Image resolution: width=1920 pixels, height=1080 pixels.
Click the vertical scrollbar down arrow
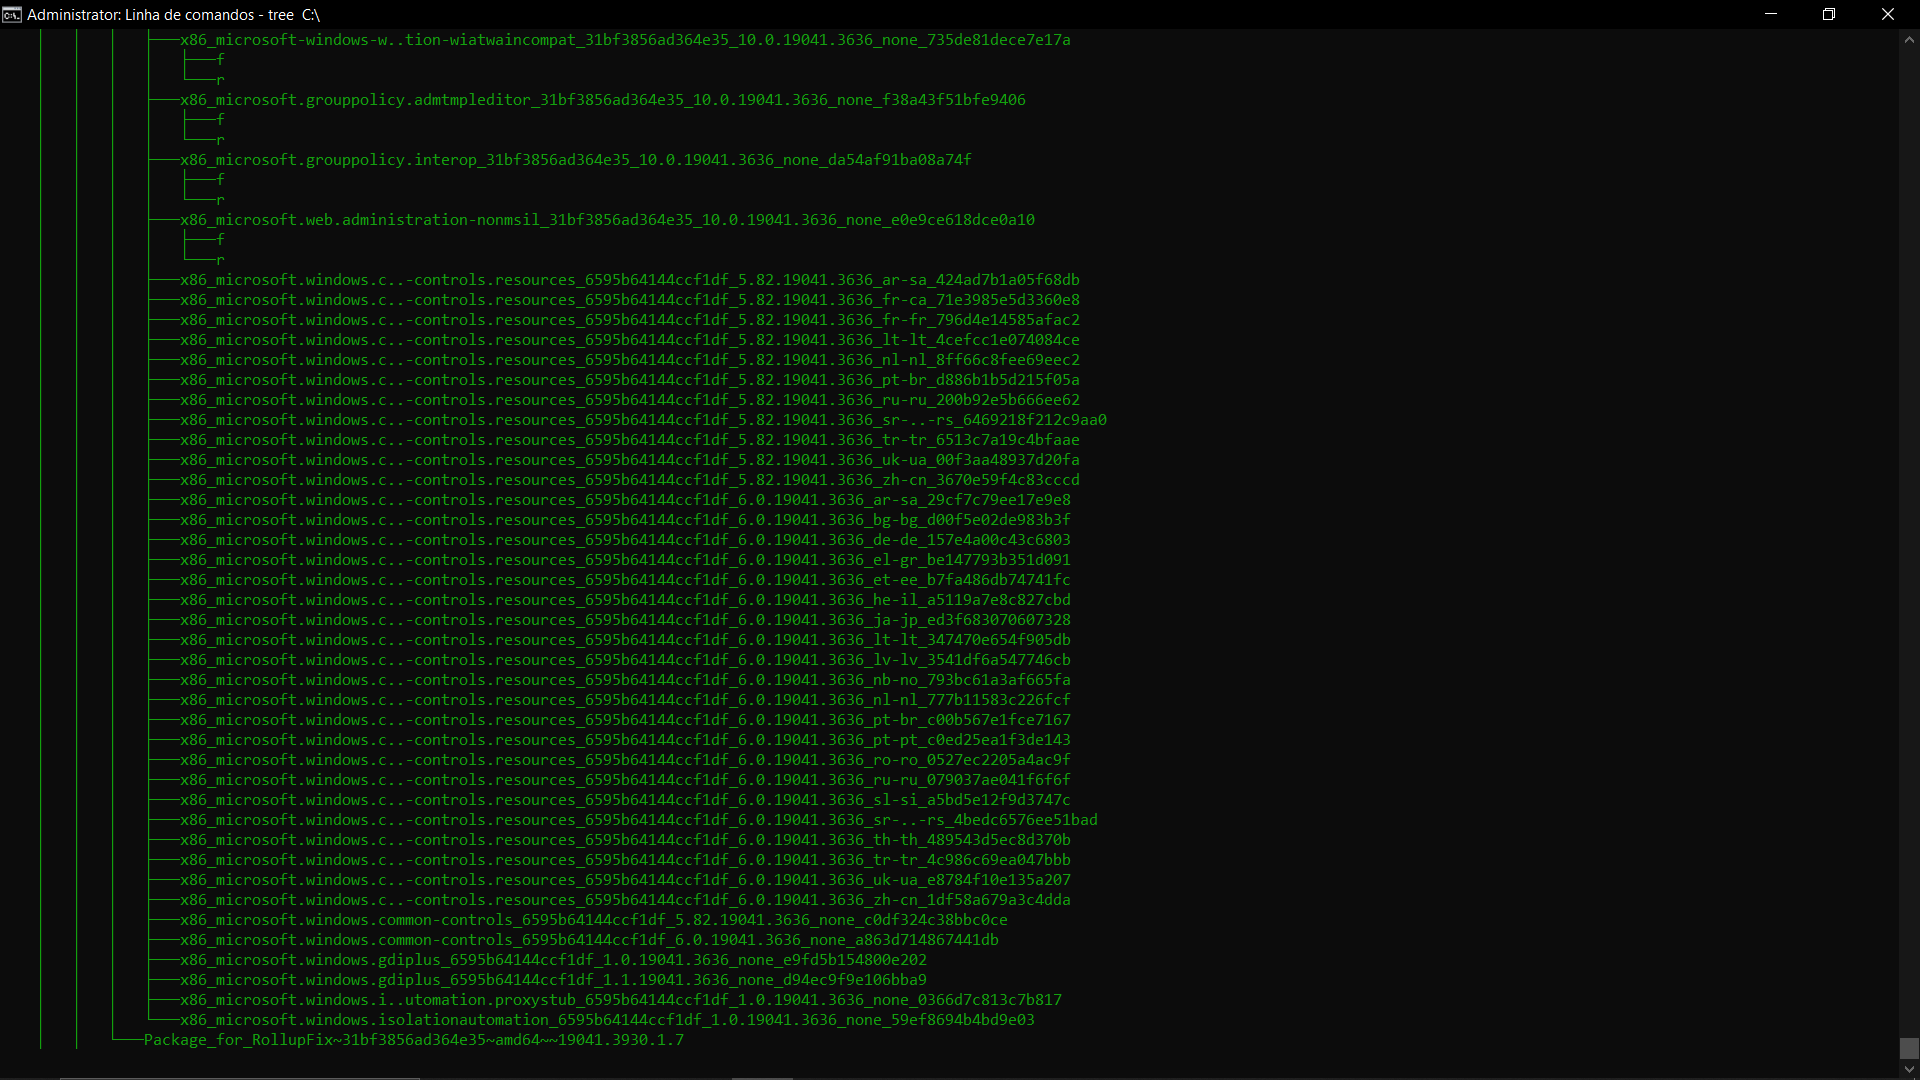pyautogui.click(x=1909, y=1069)
